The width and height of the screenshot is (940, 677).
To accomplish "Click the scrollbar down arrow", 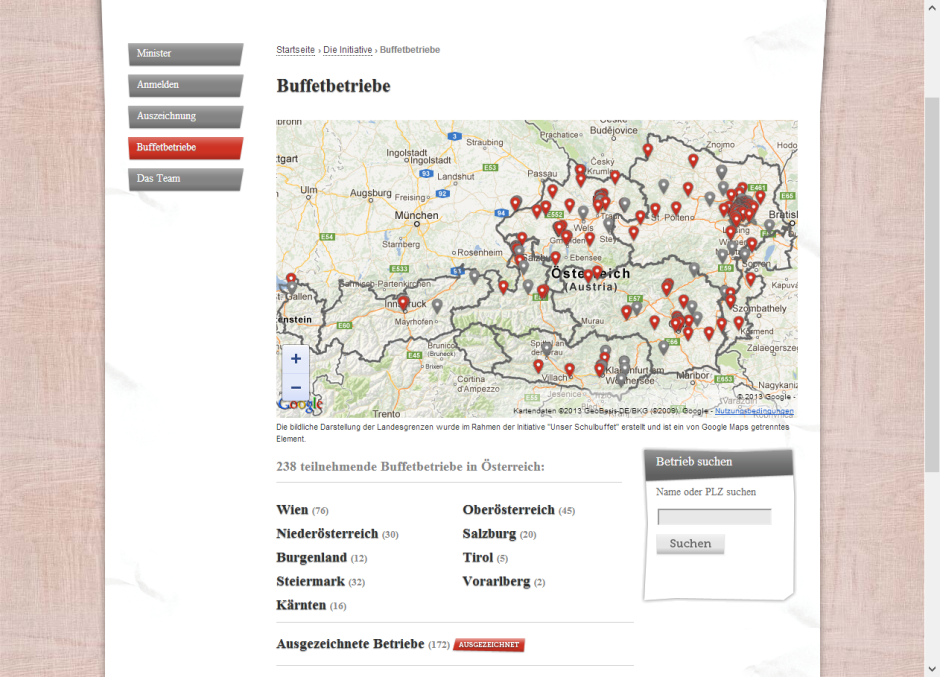I will 932,669.
